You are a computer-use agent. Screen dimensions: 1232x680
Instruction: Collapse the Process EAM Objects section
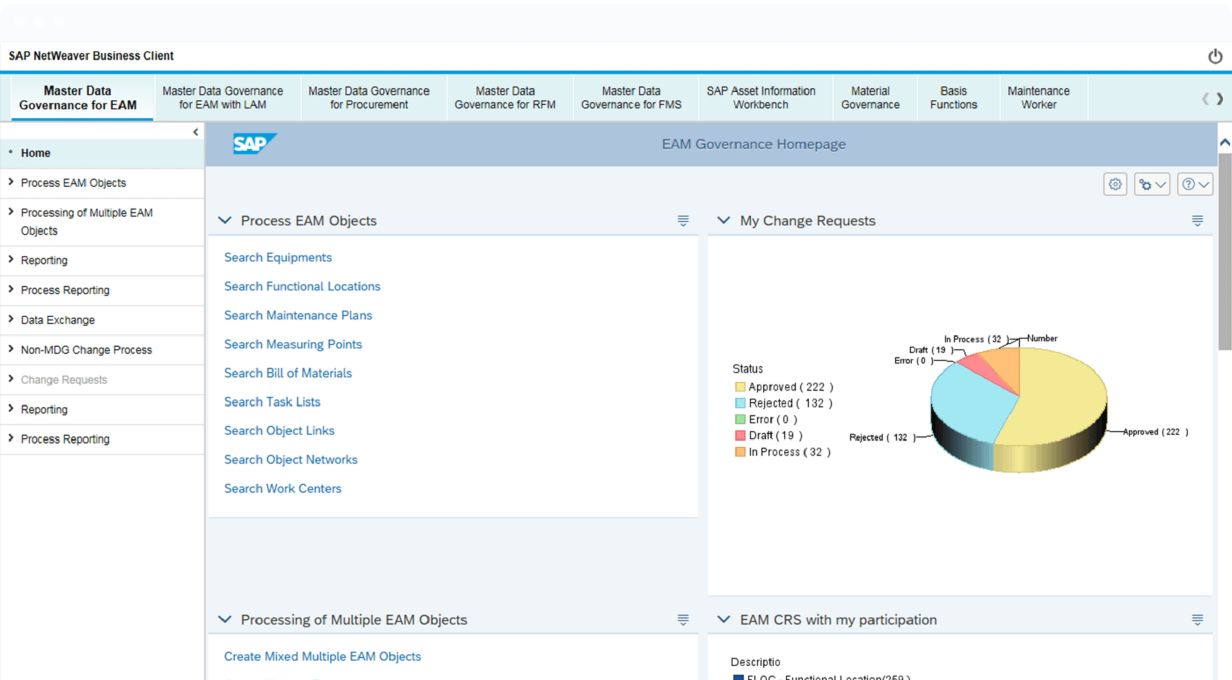click(225, 221)
